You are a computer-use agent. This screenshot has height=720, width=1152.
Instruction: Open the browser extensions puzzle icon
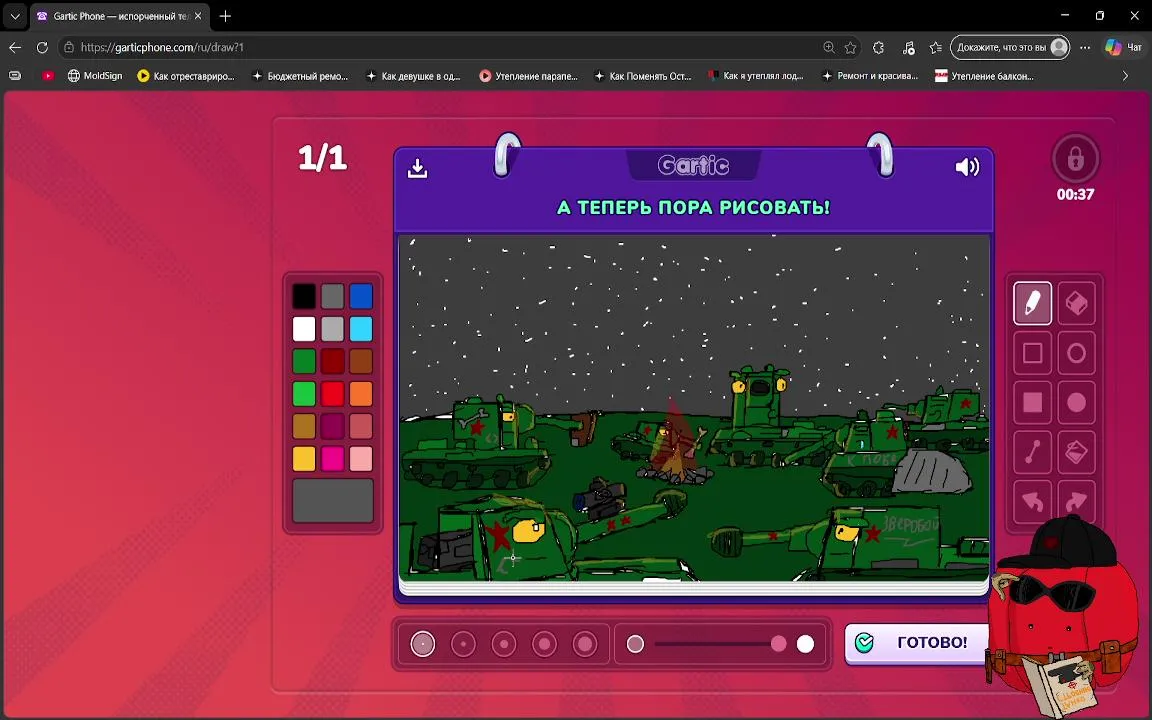[x=879, y=47]
